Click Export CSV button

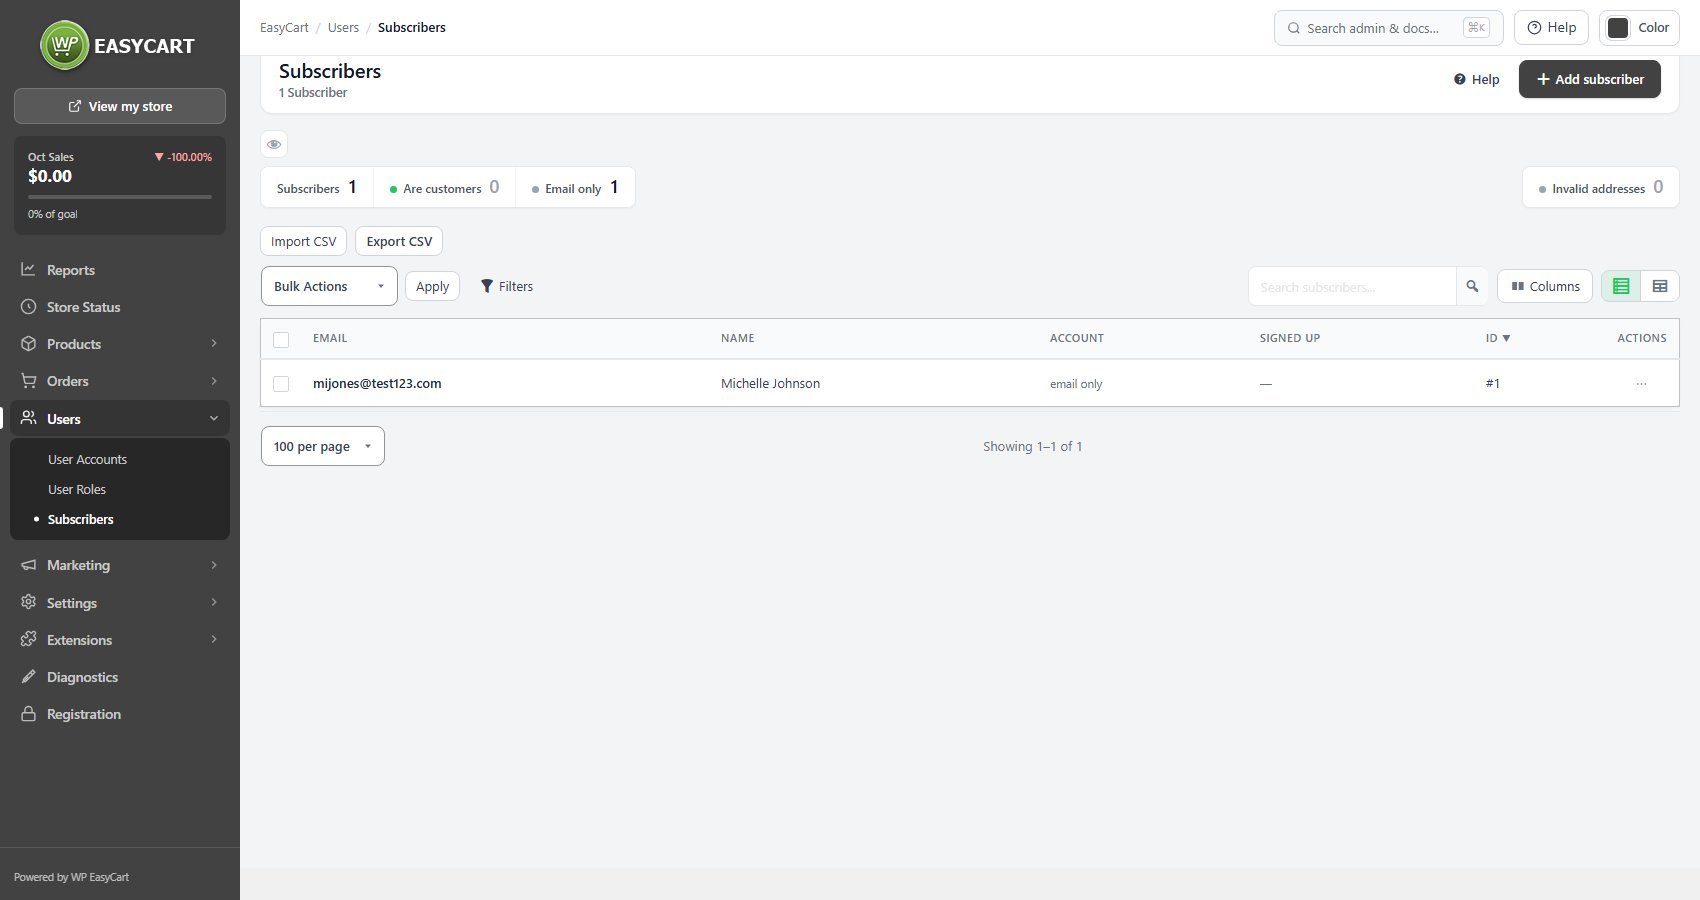tap(399, 241)
